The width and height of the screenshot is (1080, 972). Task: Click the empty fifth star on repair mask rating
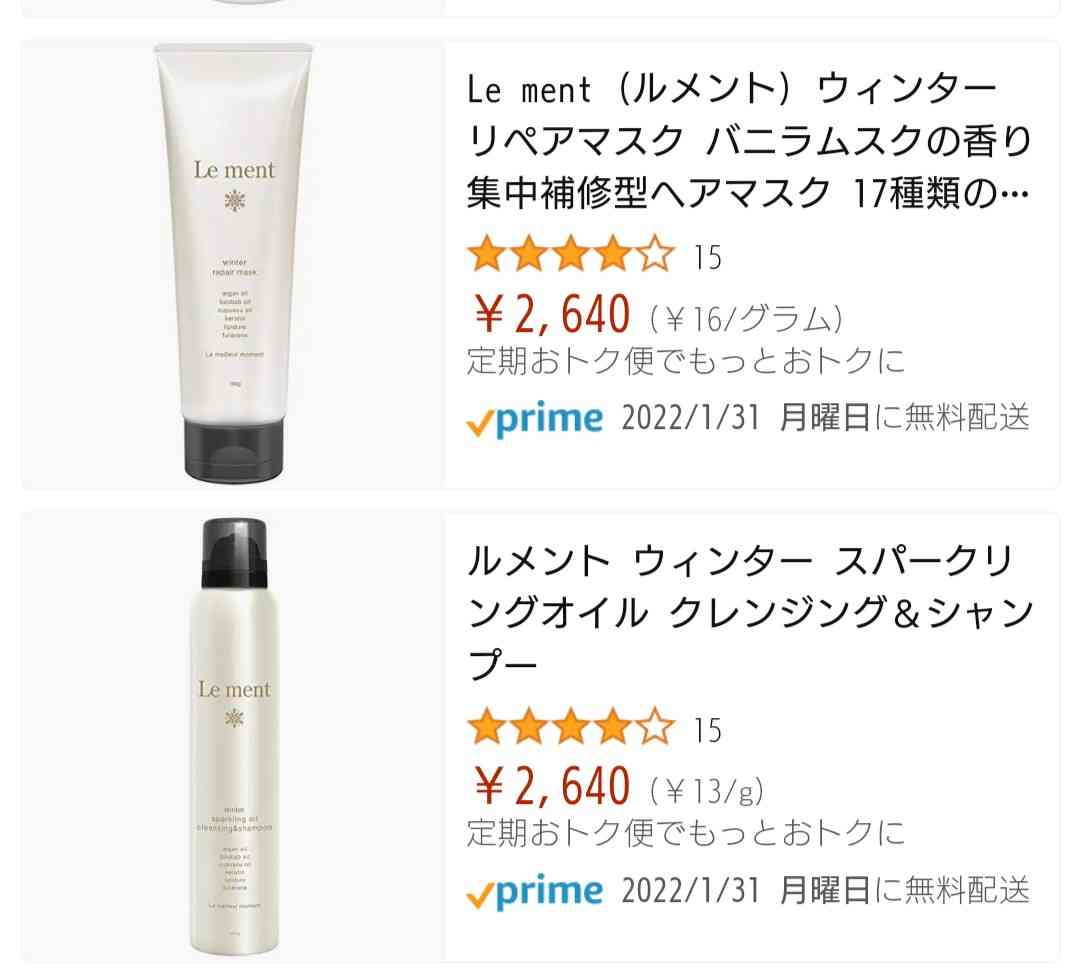[x=655, y=254]
